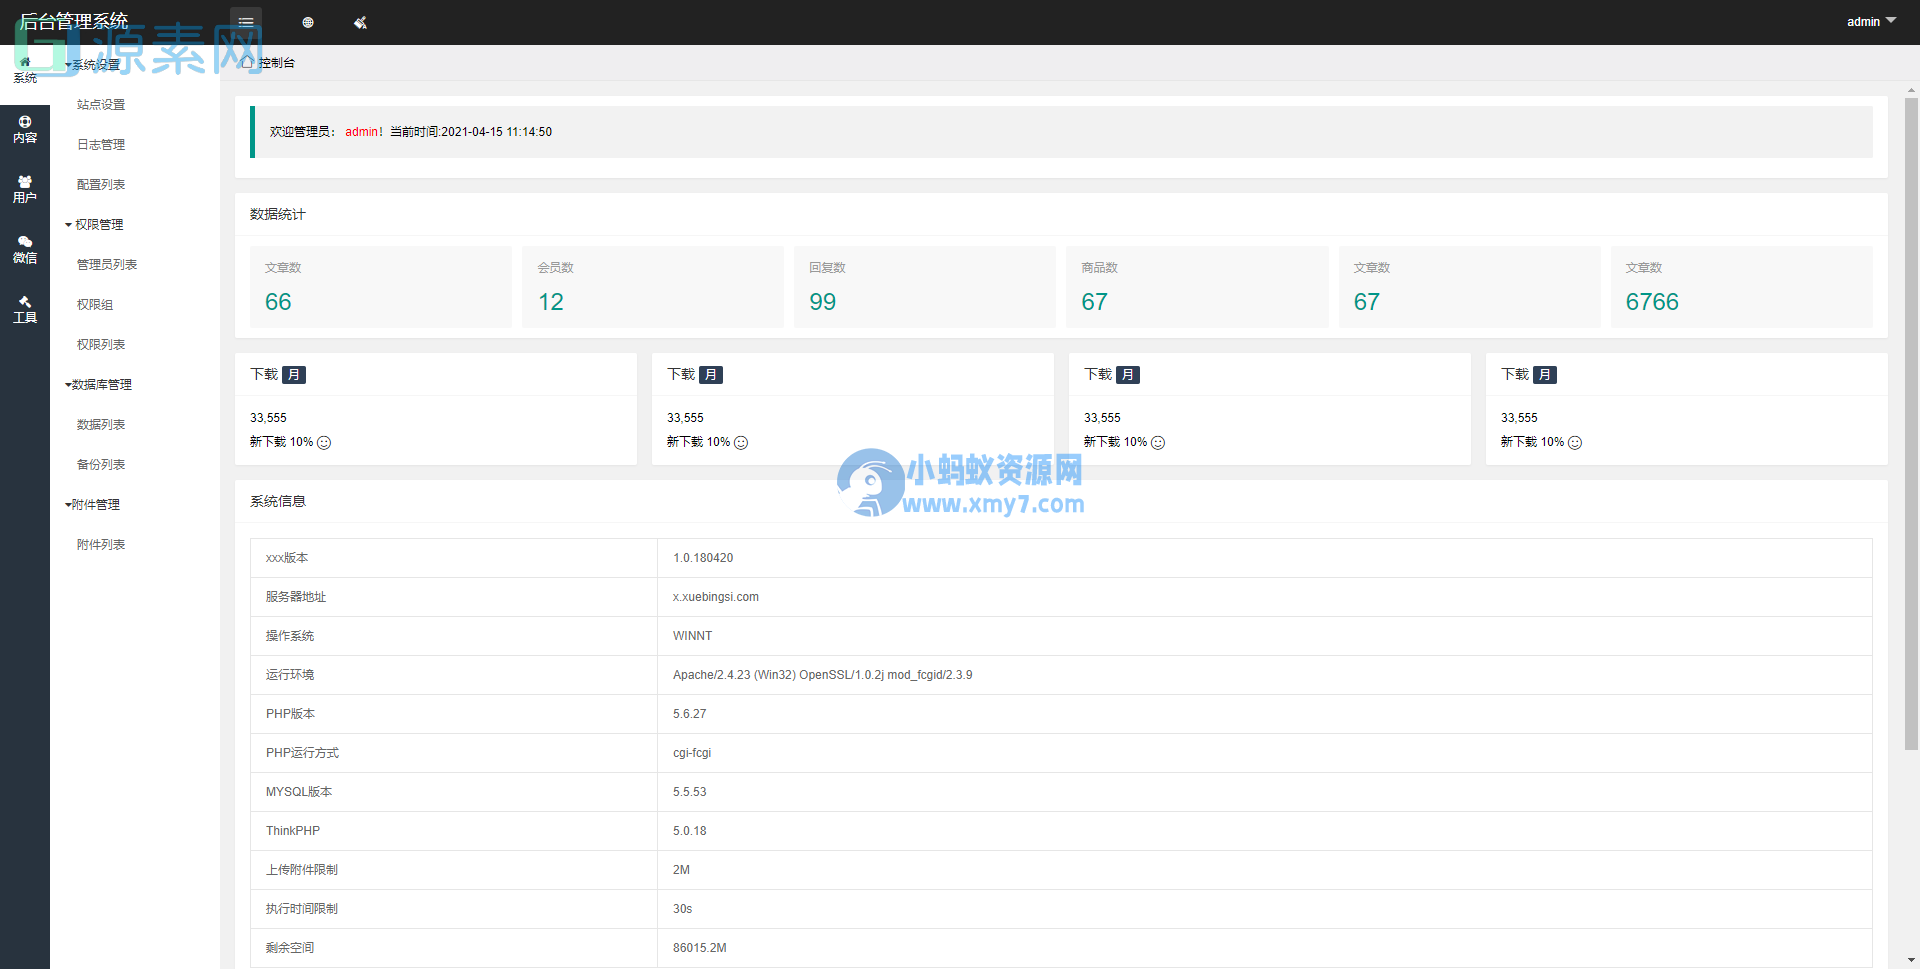Click the hamburger menu icon in topbar
Screen dimensions: 1920x969
[x=245, y=20]
